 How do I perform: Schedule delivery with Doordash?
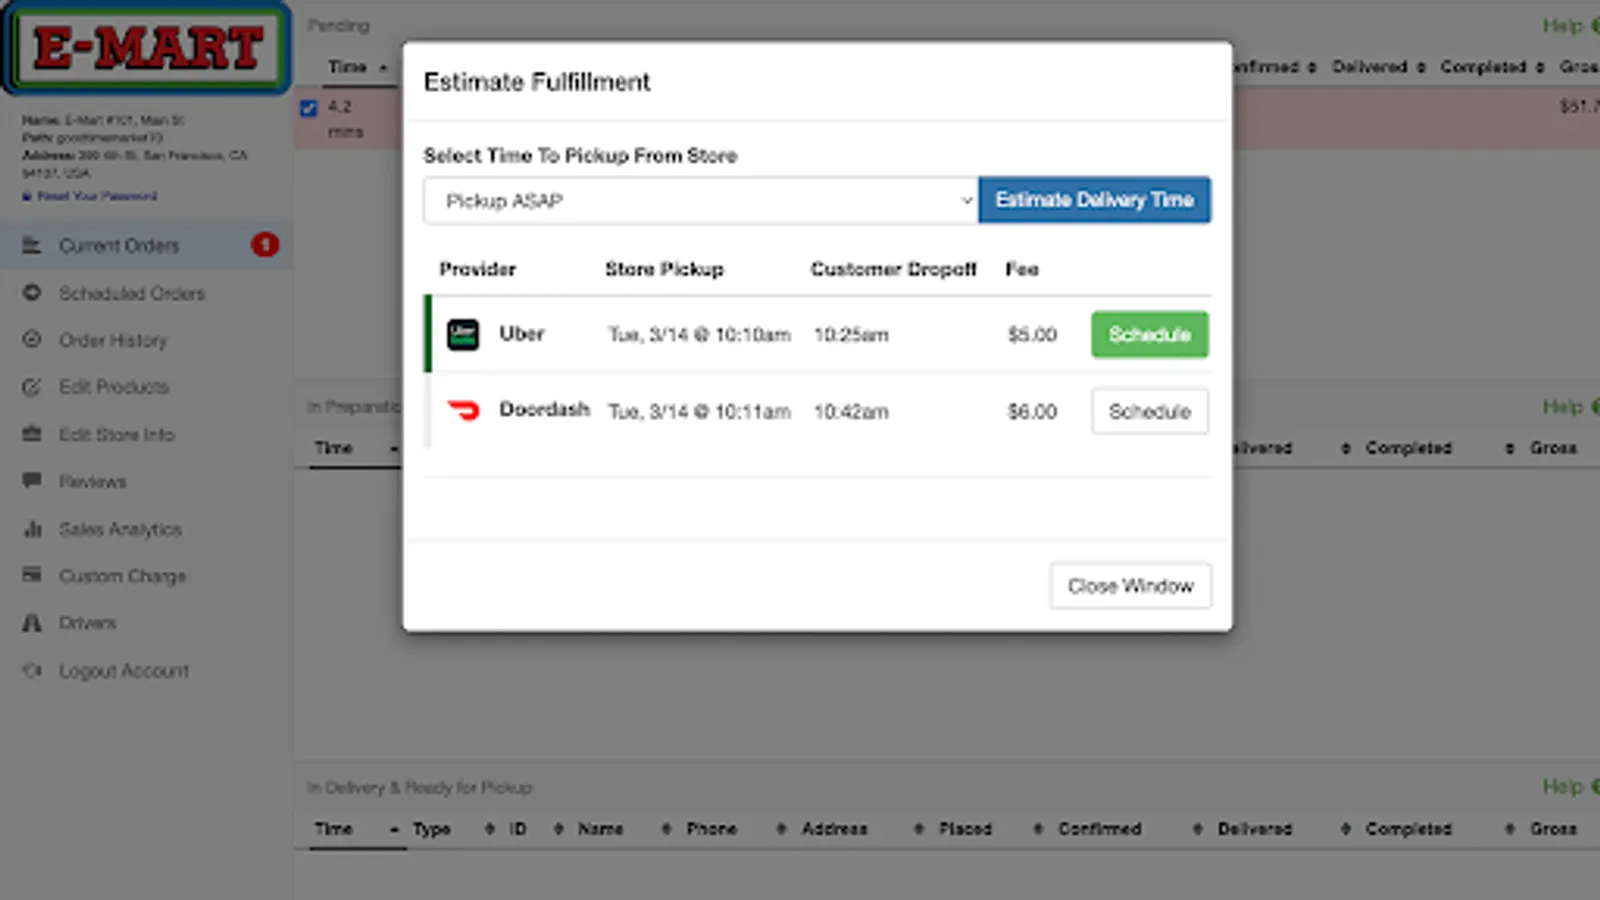click(x=1149, y=412)
